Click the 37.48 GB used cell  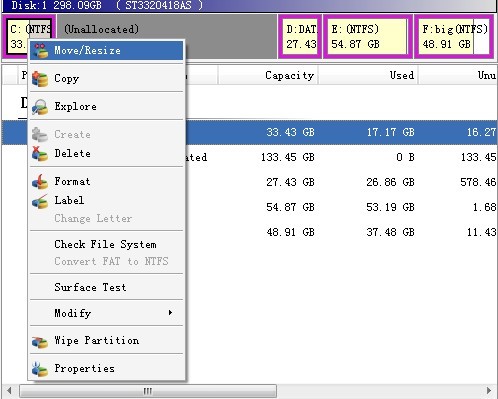(391, 232)
